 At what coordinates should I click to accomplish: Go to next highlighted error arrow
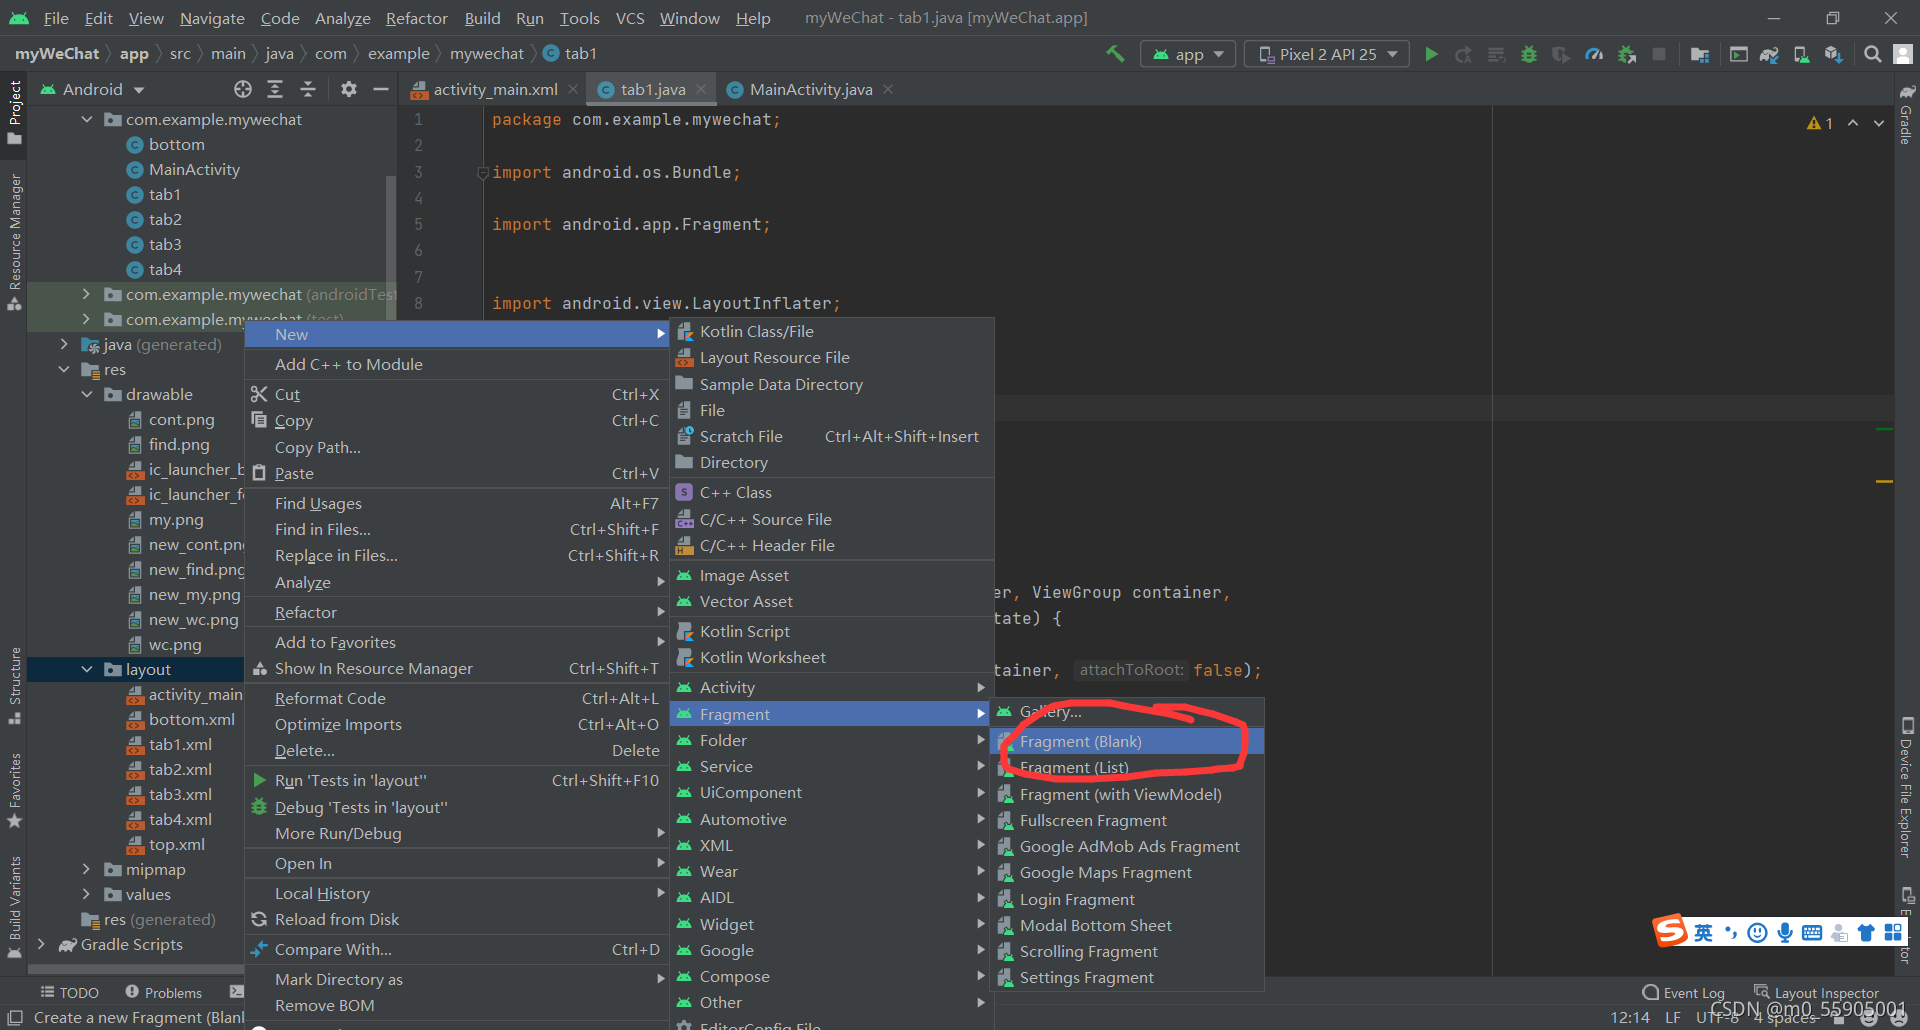(1879, 123)
